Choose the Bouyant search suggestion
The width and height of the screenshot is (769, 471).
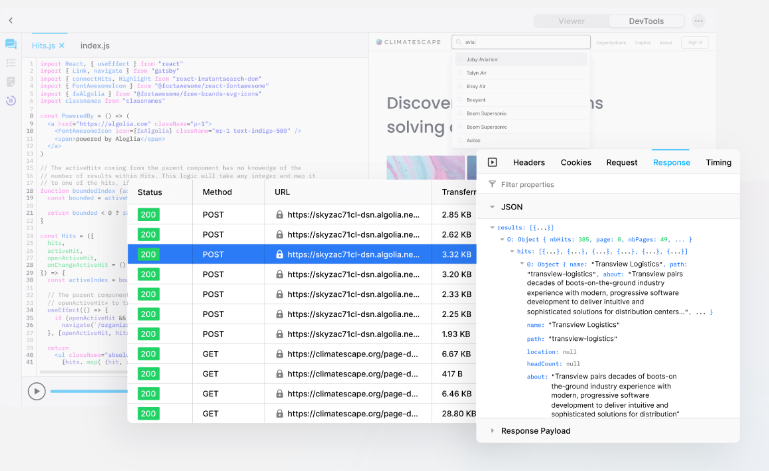[x=521, y=100]
